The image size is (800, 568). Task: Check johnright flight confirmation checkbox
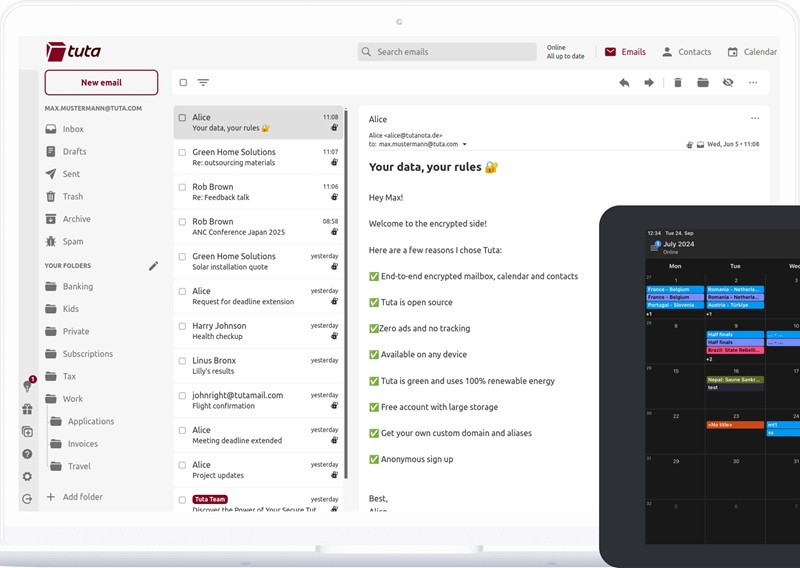tap(182, 396)
